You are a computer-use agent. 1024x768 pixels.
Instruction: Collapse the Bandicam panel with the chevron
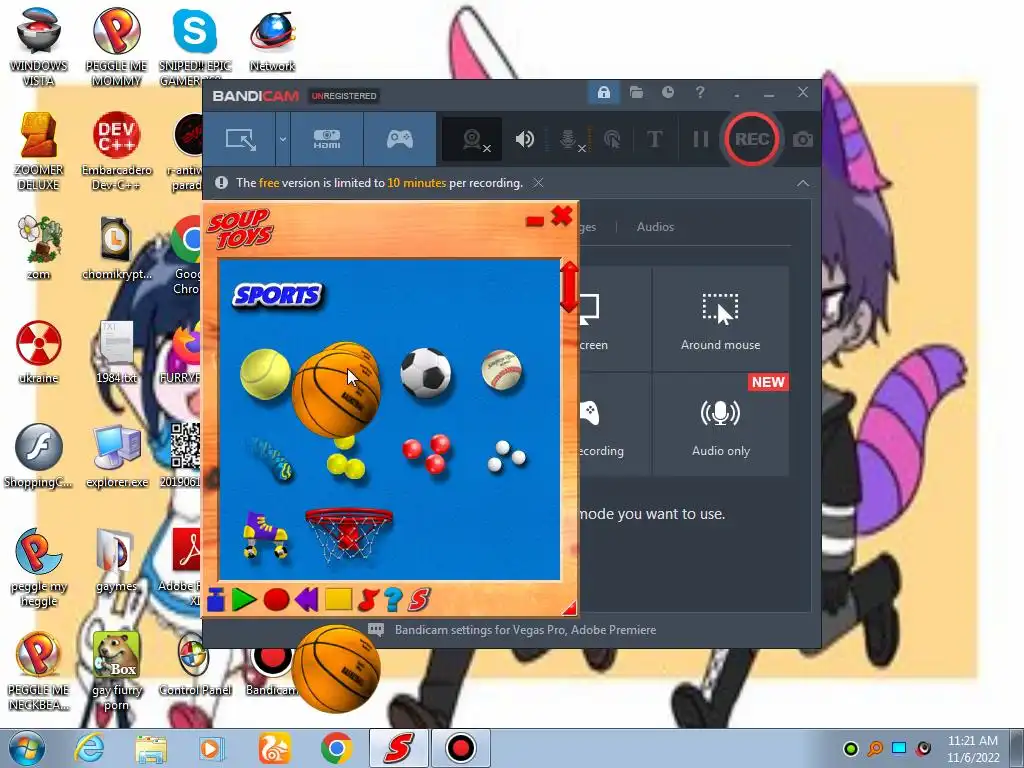pos(803,184)
